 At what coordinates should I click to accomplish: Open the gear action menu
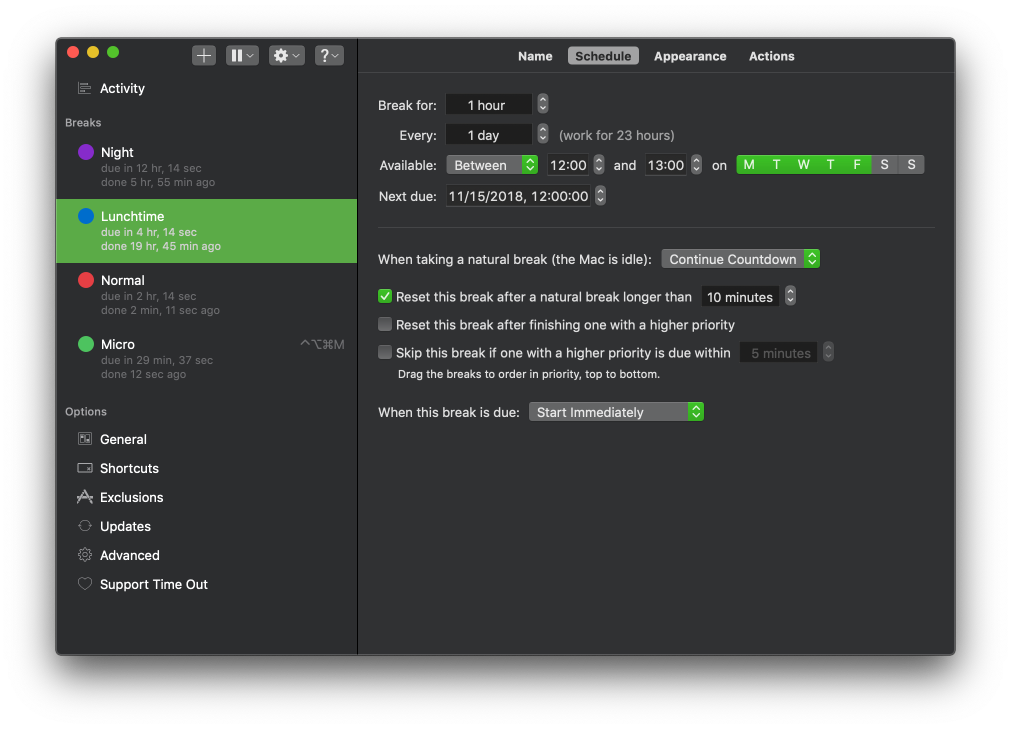click(286, 55)
